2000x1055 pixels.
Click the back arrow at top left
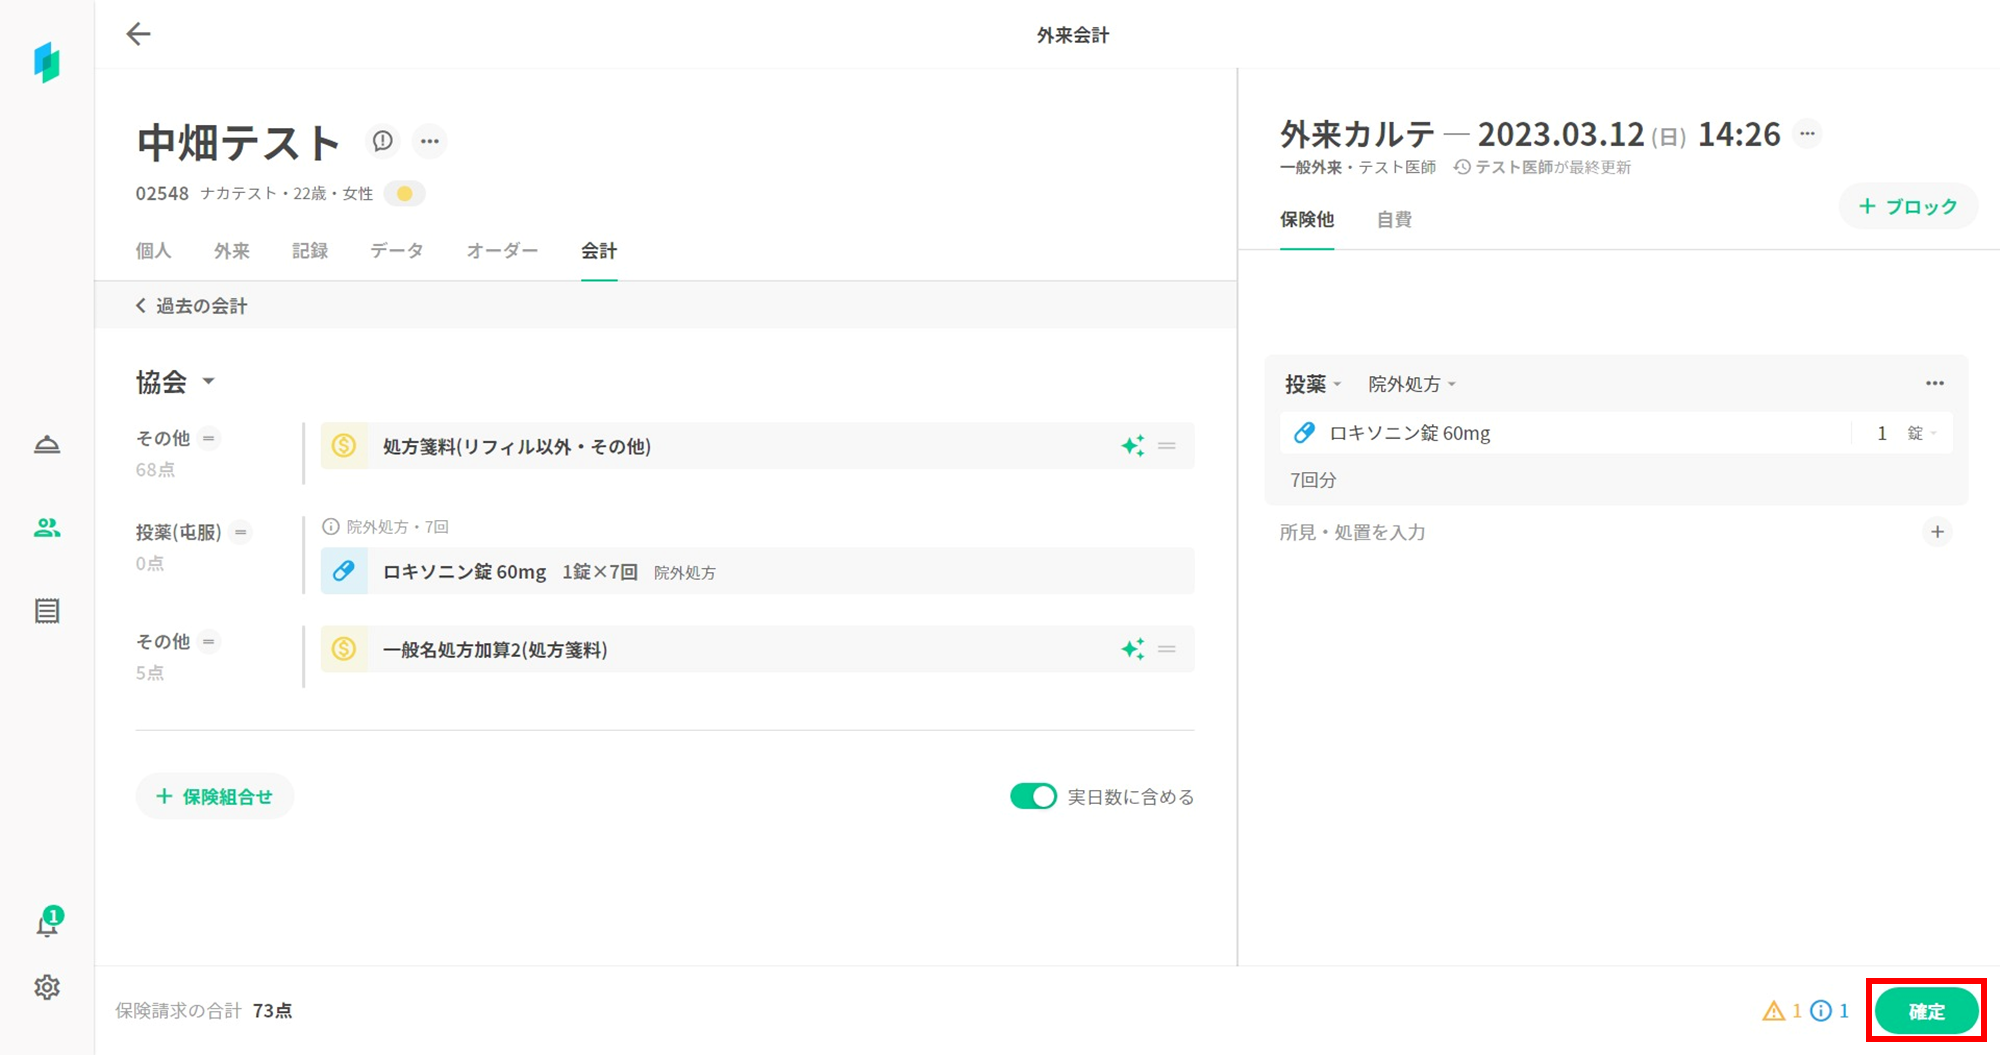[x=138, y=34]
